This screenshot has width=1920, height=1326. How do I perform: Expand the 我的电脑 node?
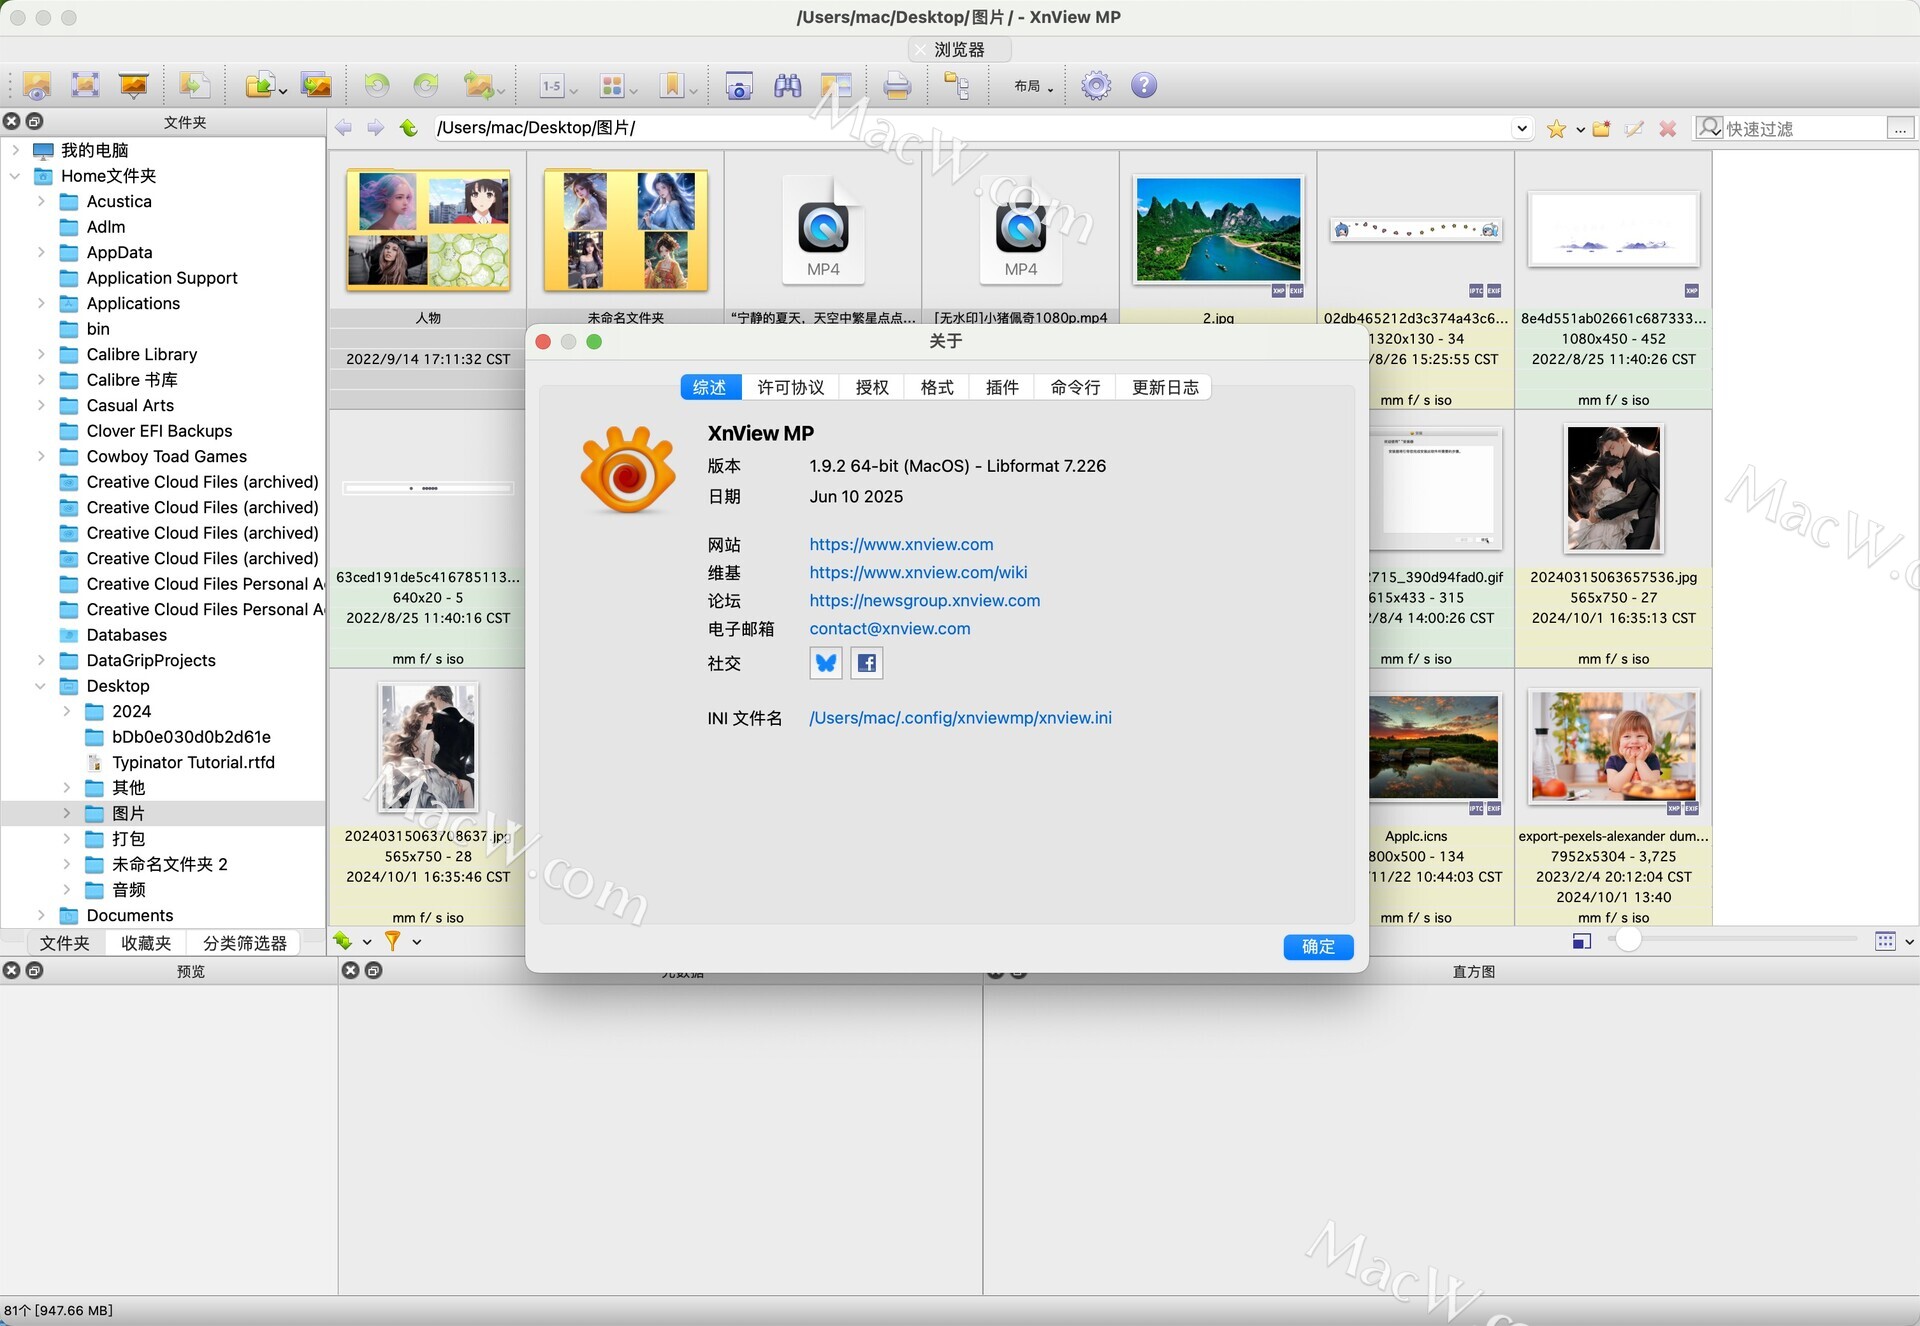(16, 150)
